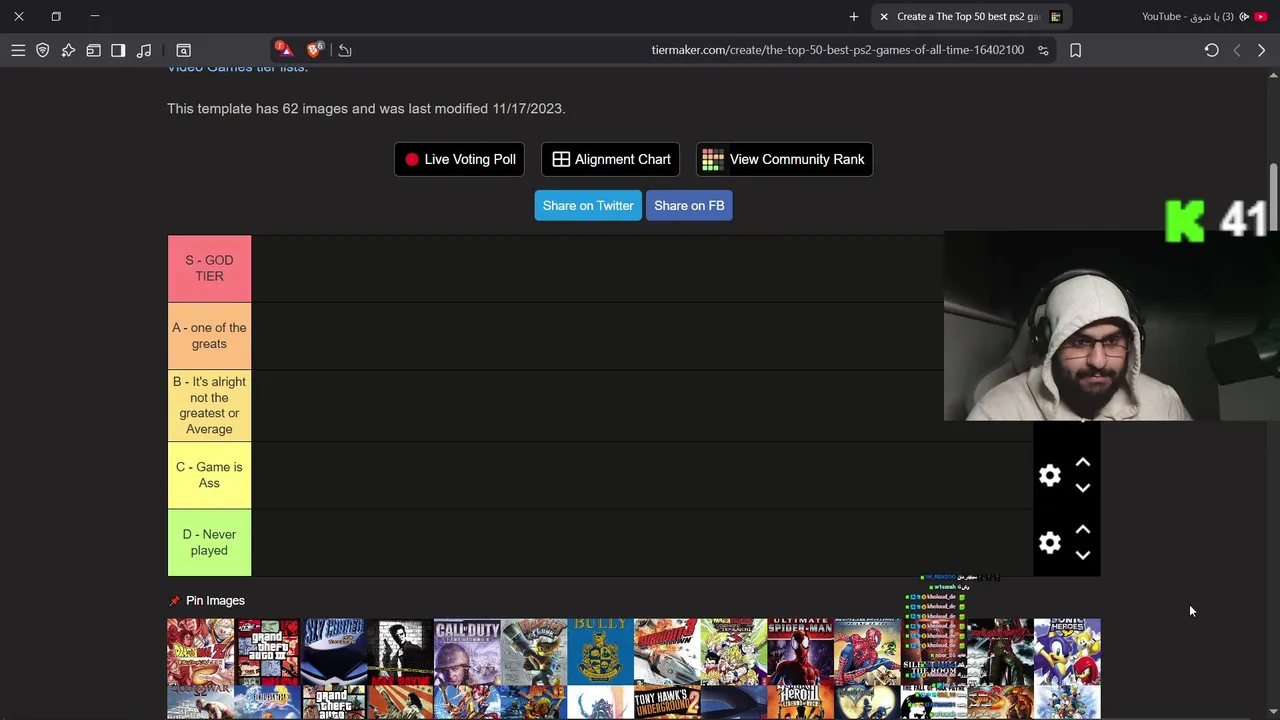The width and height of the screenshot is (1280, 720).
Task: Select the Guitar Hero III cover
Action: click(x=800, y=703)
